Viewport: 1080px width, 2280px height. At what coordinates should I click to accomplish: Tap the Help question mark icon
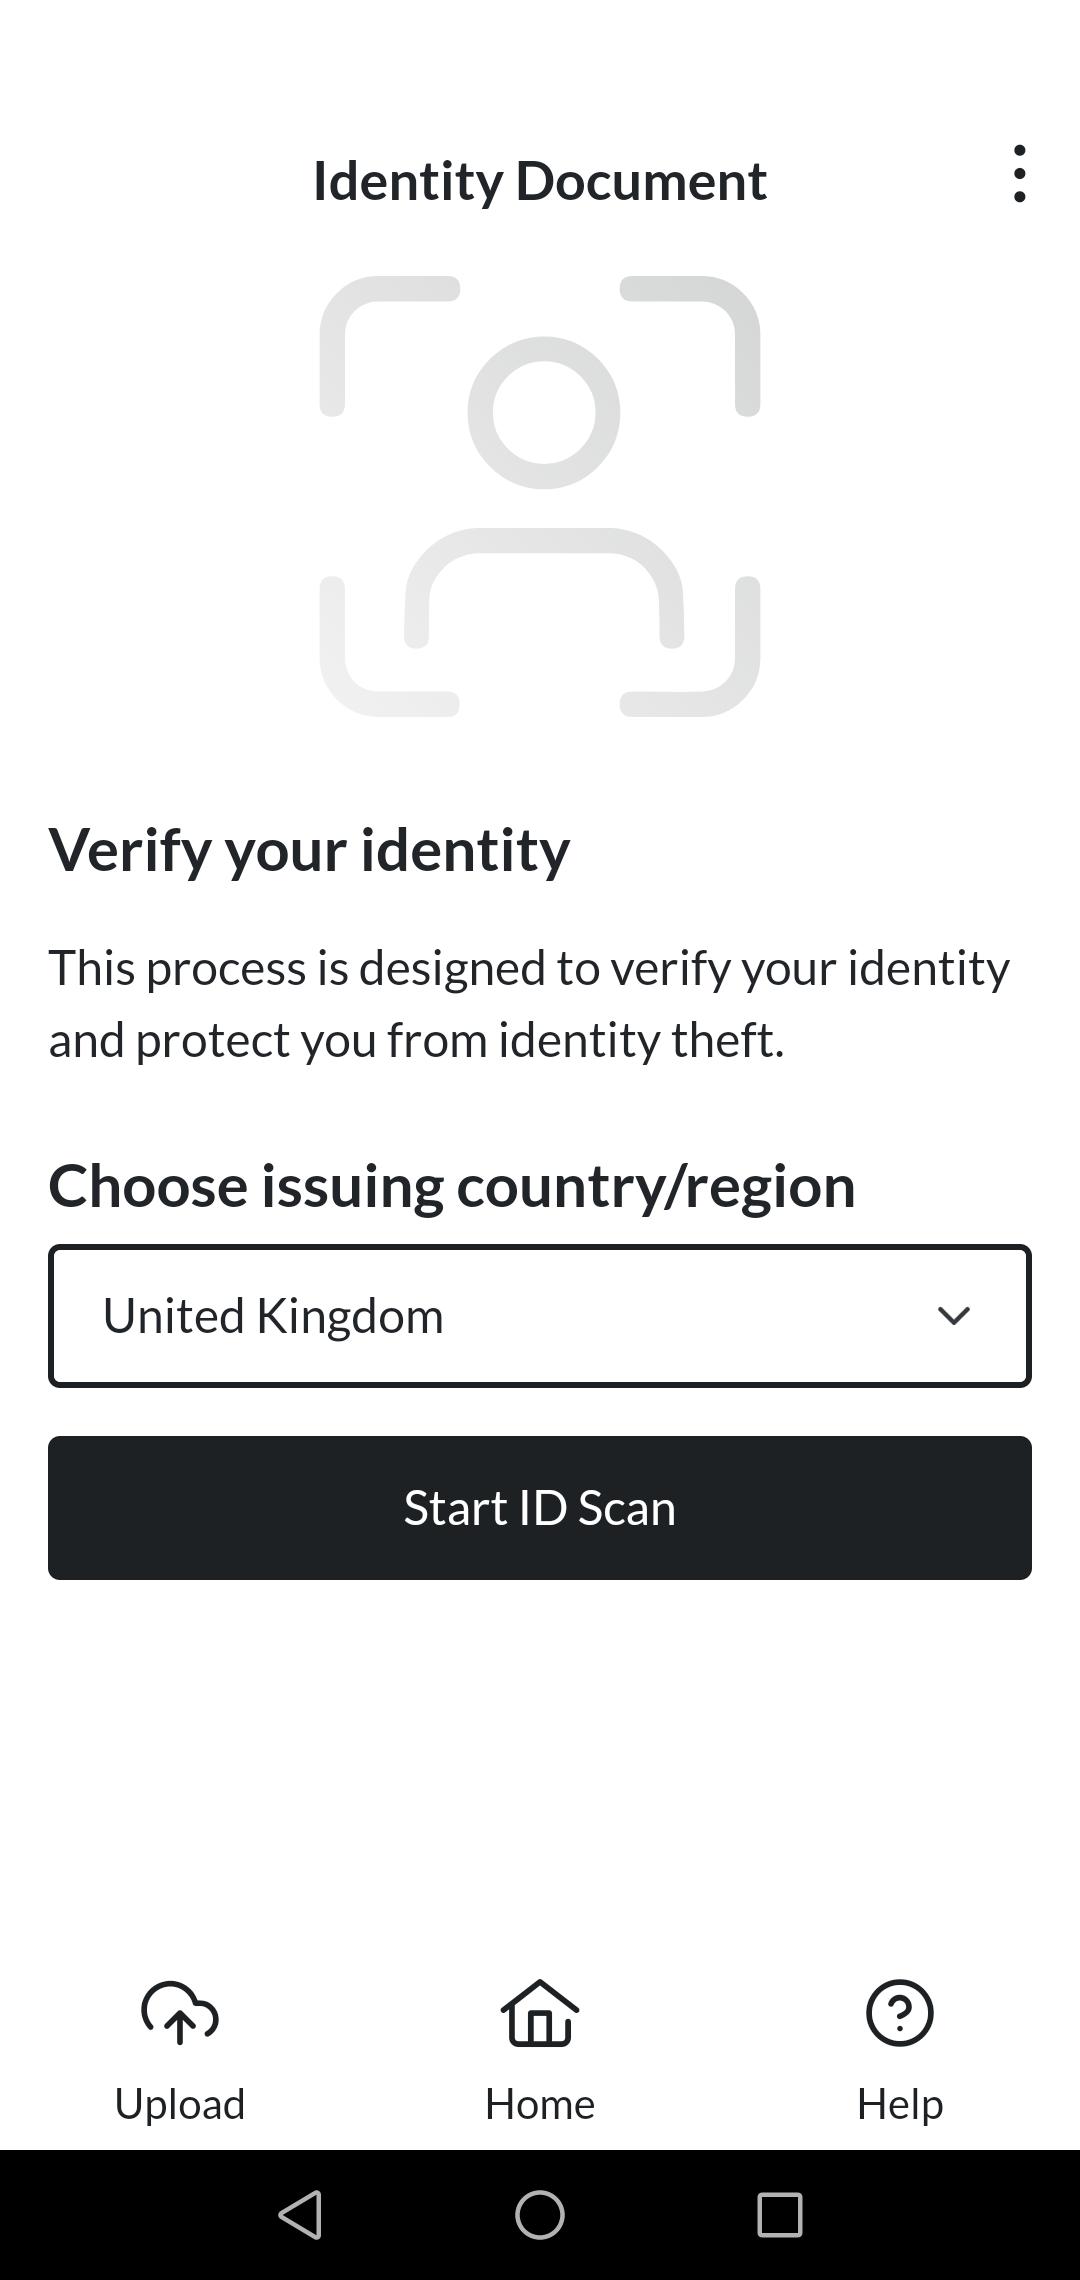point(899,2012)
